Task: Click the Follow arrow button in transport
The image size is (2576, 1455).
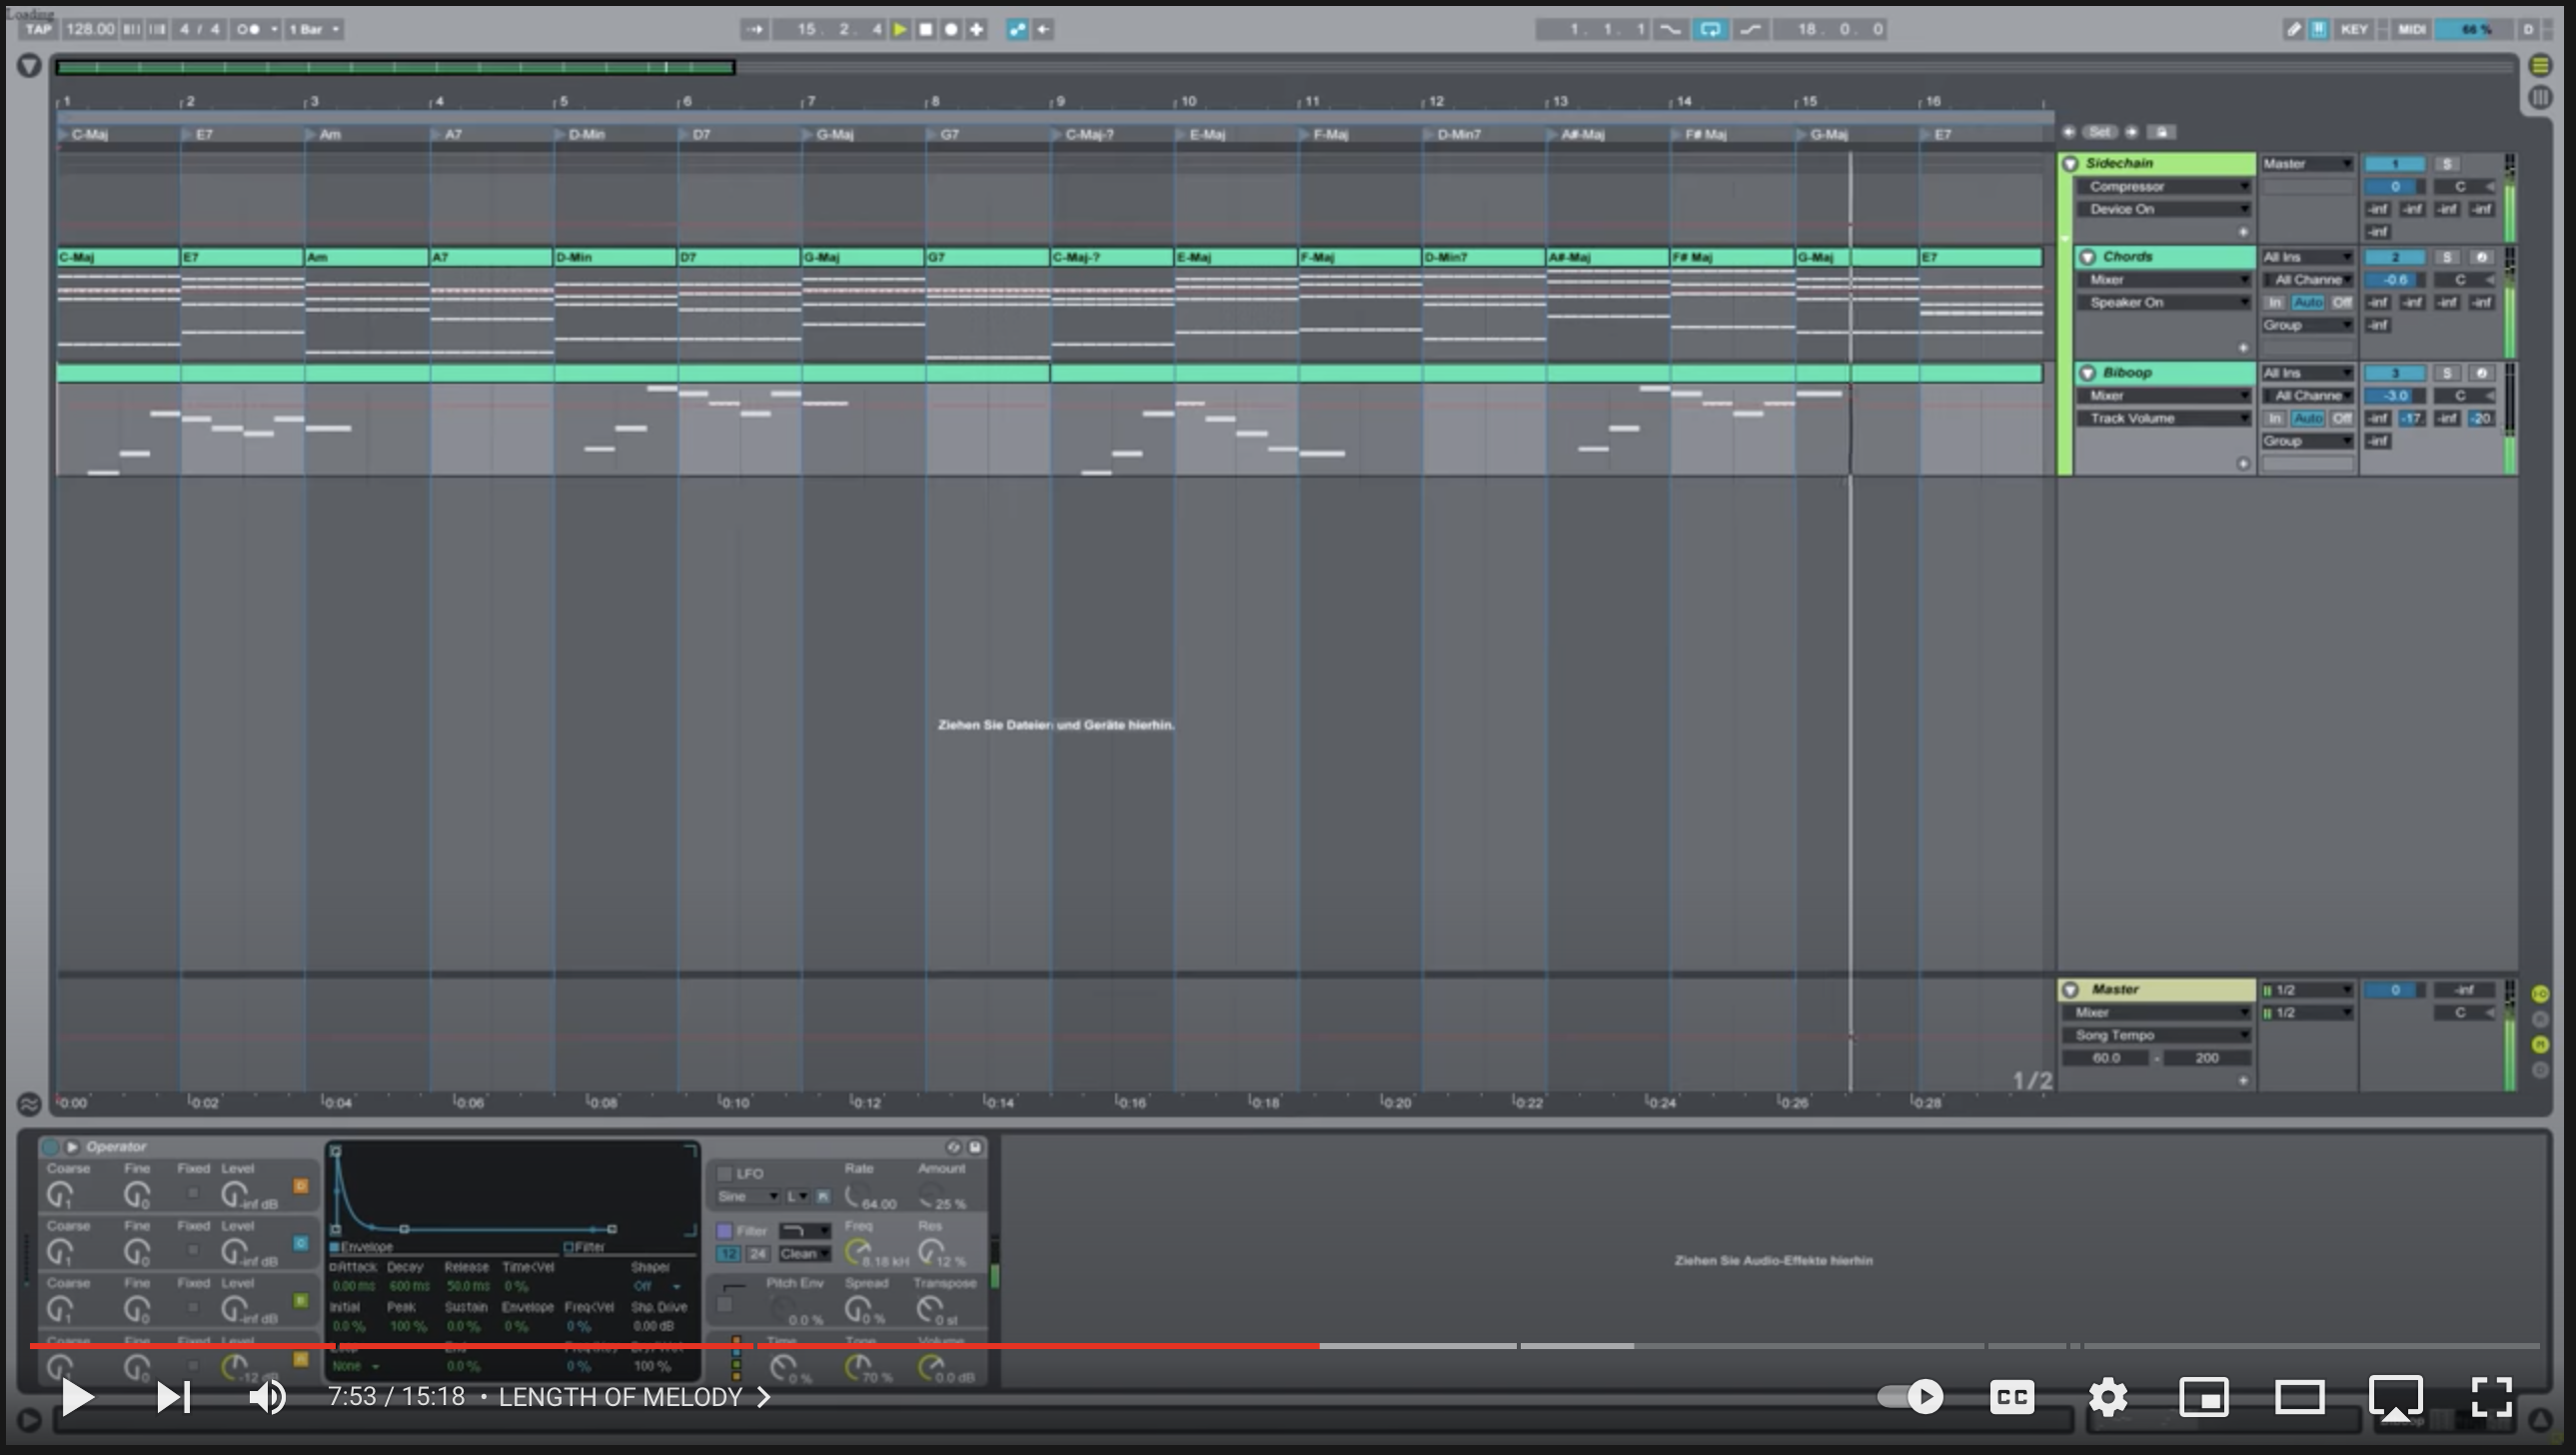Action: tap(755, 29)
